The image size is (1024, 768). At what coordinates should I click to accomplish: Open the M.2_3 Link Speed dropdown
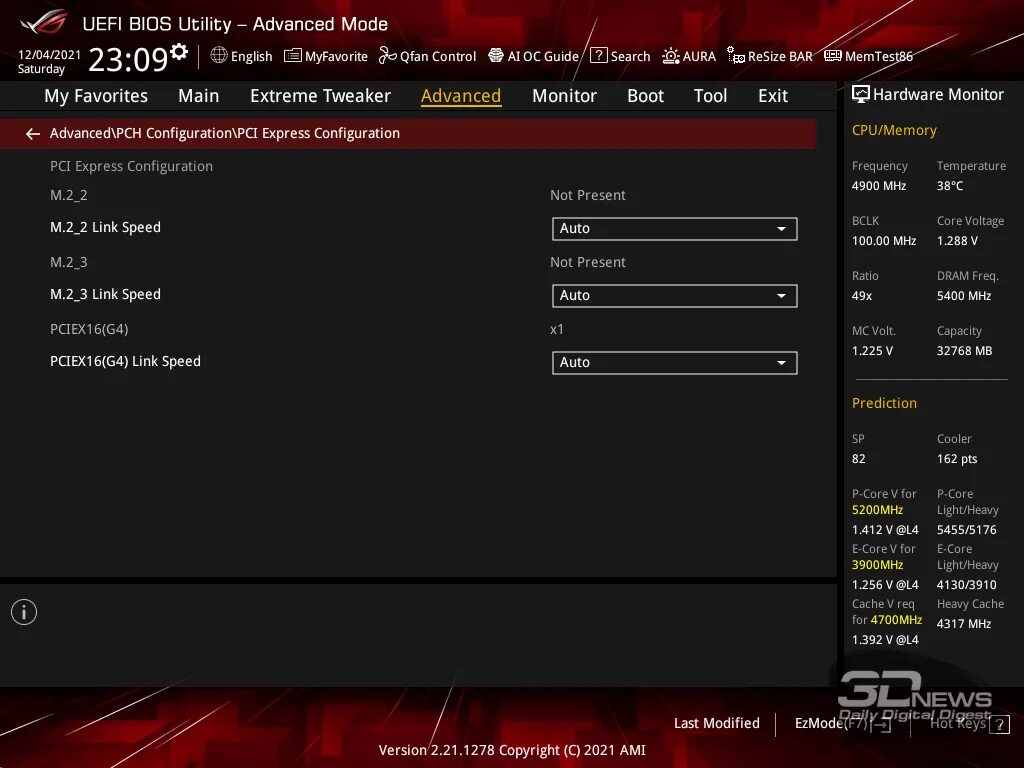675,296
